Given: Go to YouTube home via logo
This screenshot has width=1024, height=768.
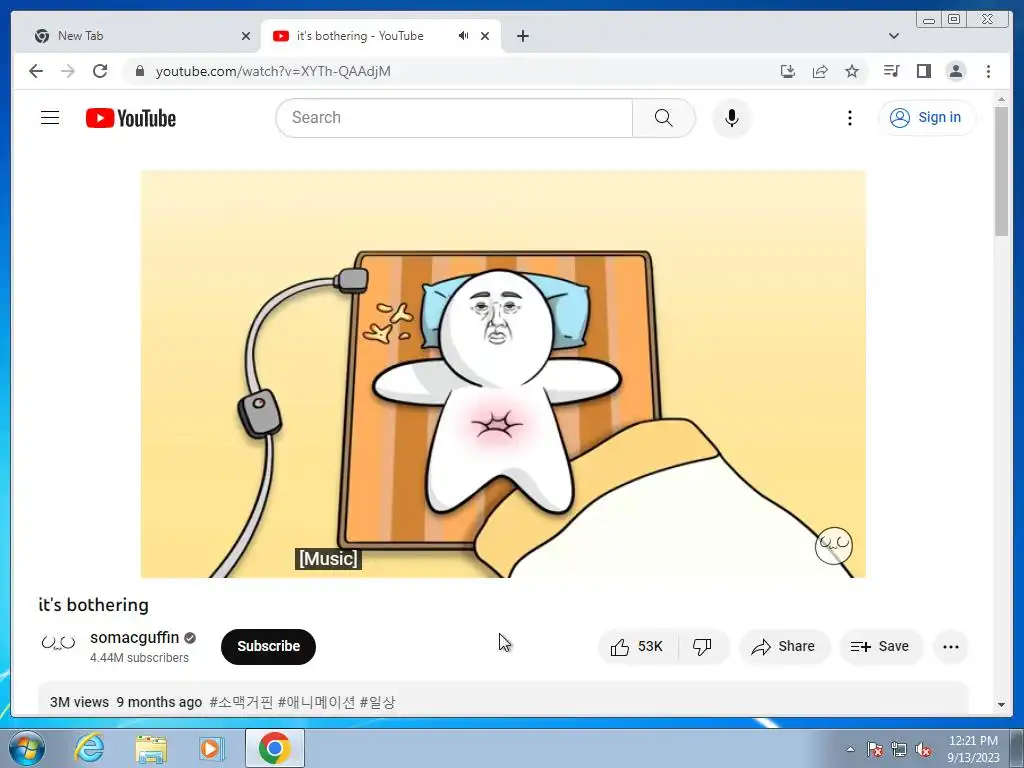Looking at the screenshot, I should [x=131, y=118].
